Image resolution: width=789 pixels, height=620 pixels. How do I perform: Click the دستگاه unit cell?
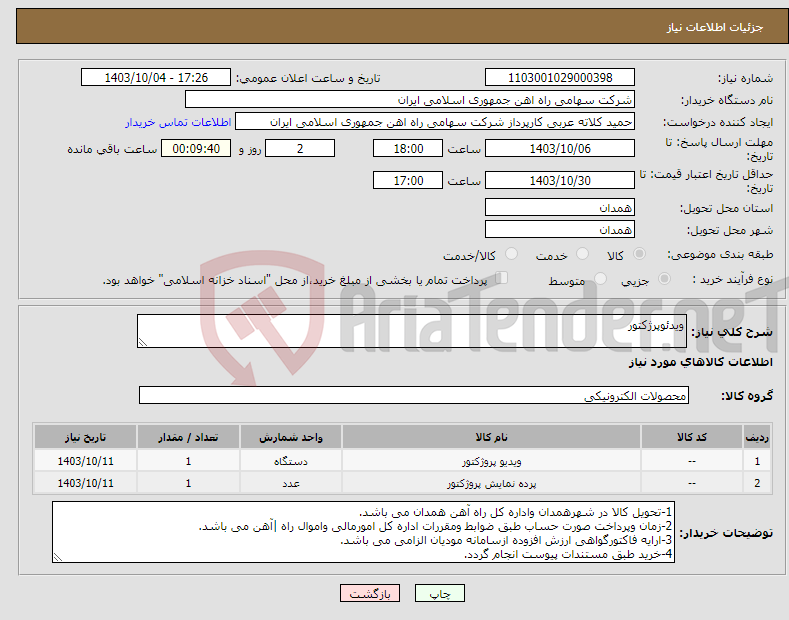pos(291,461)
